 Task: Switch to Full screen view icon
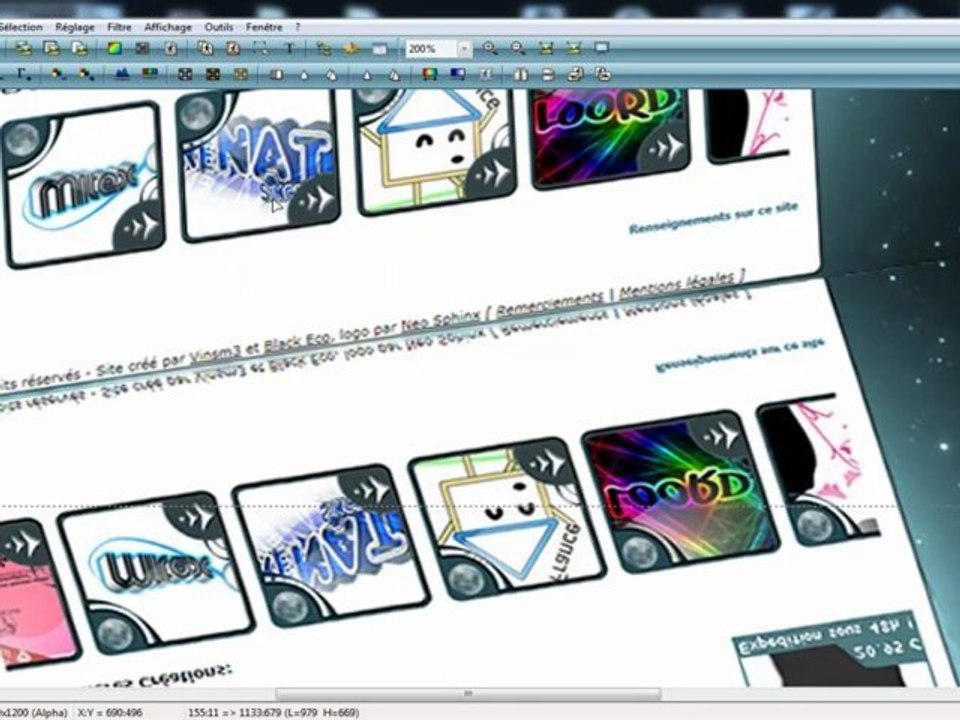point(602,48)
